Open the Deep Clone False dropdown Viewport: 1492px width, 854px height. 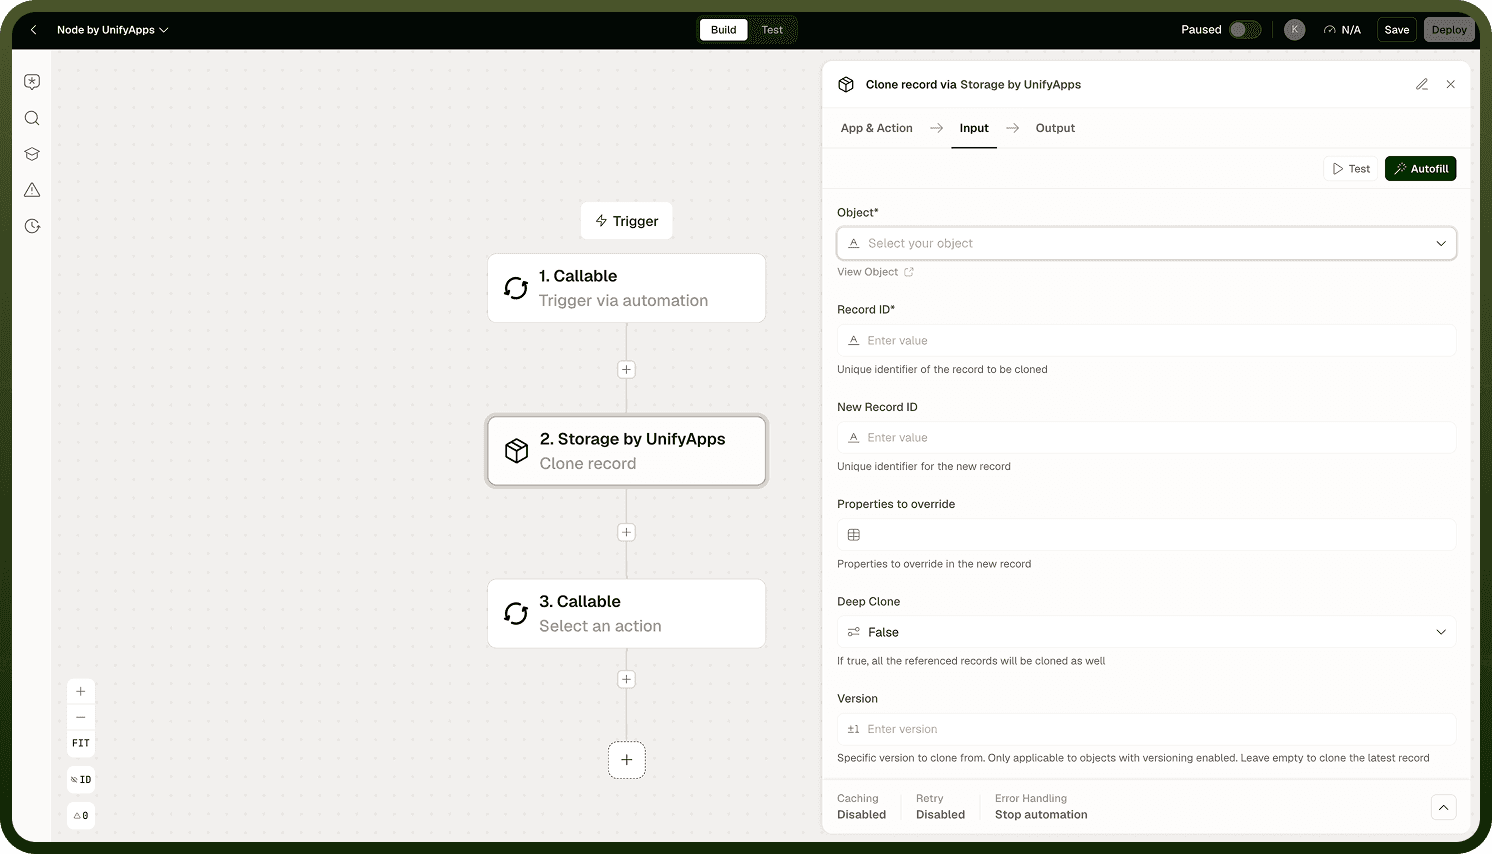pos(1146,632)
